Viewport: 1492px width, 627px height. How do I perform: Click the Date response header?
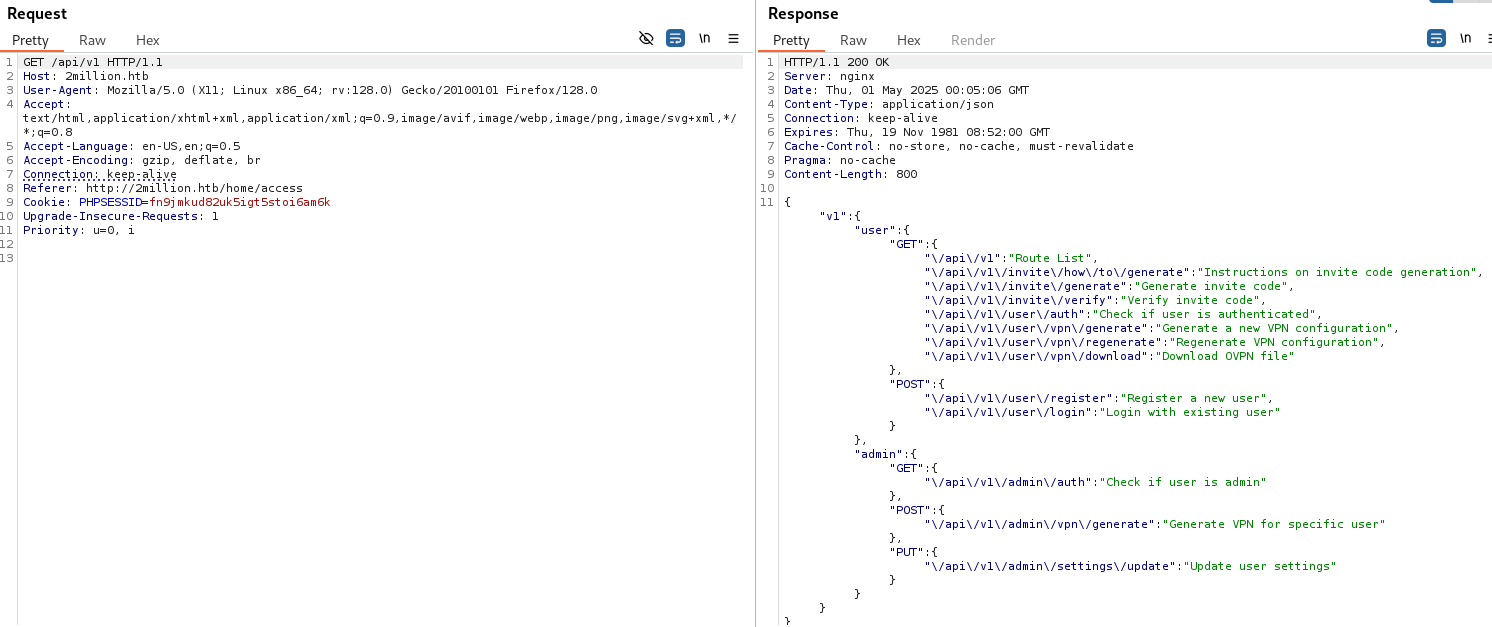pyautogui.click(x=906, y=90)
